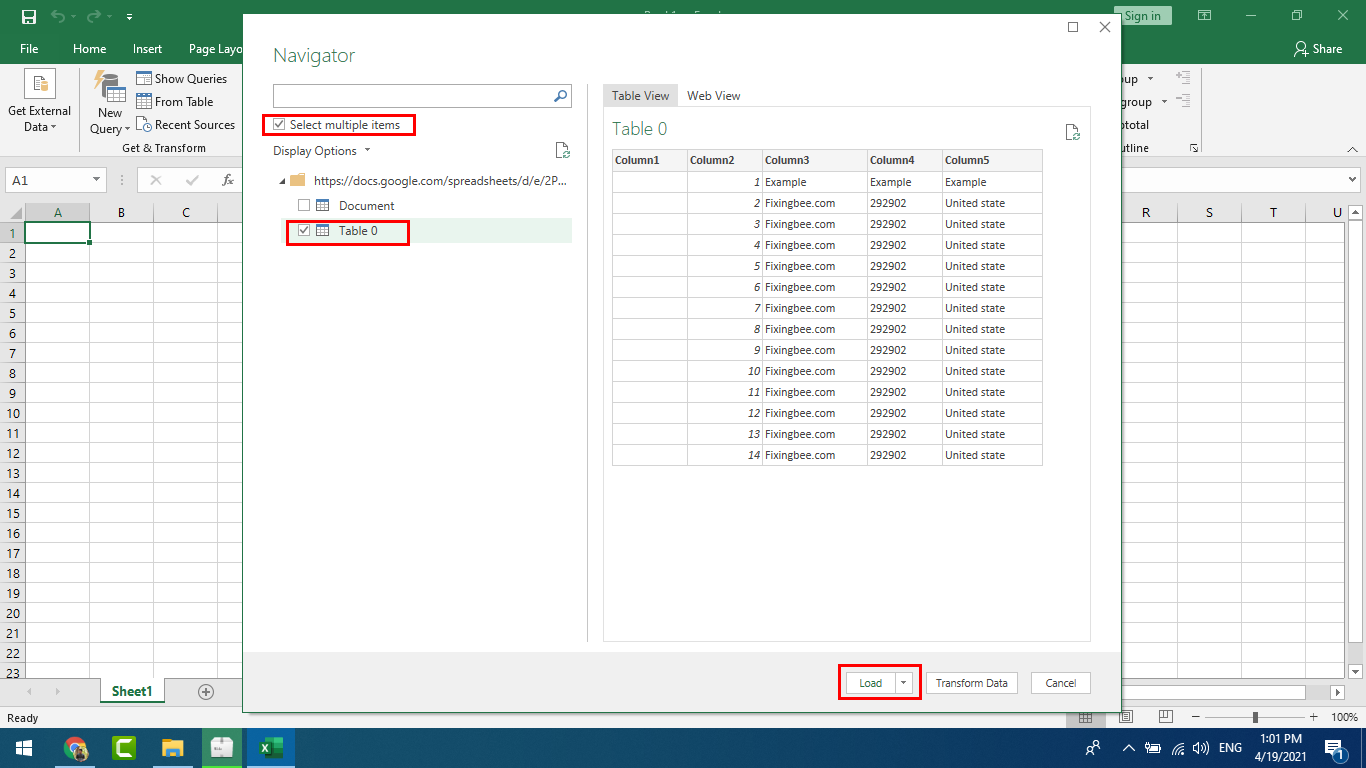Collapse the docs.google.com folder tree node
This screenshot has height=768, width=1366.
(281, 181)
